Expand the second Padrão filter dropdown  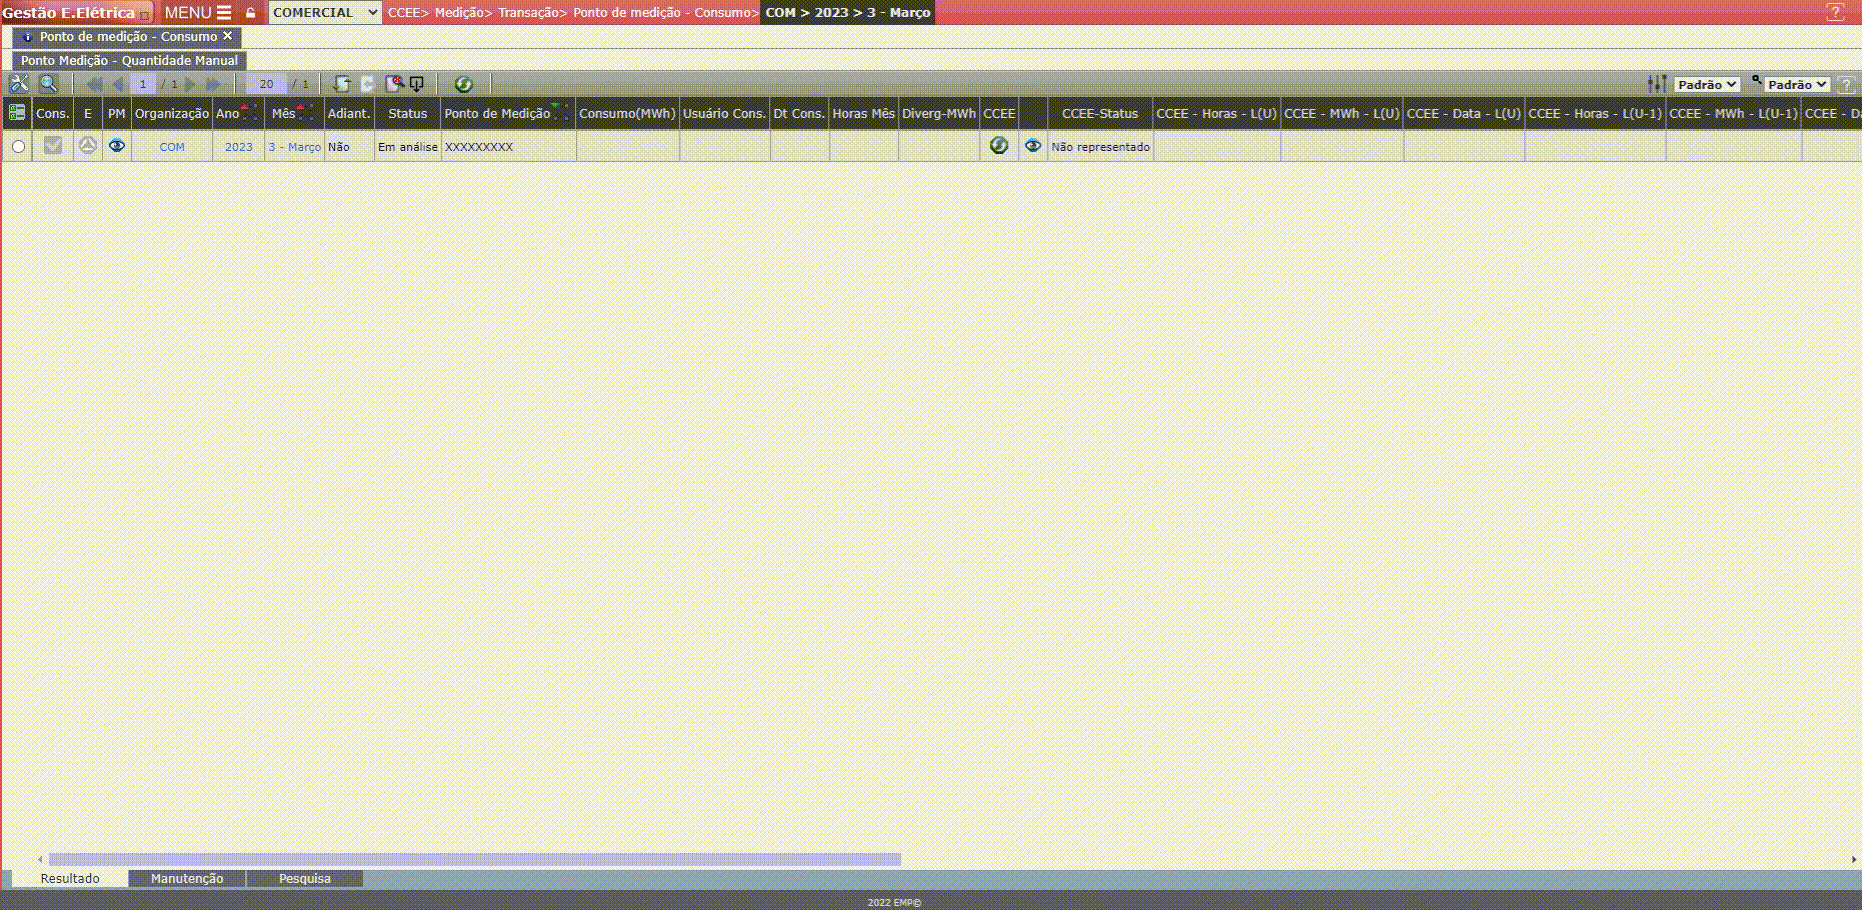tap(1797, 85)
